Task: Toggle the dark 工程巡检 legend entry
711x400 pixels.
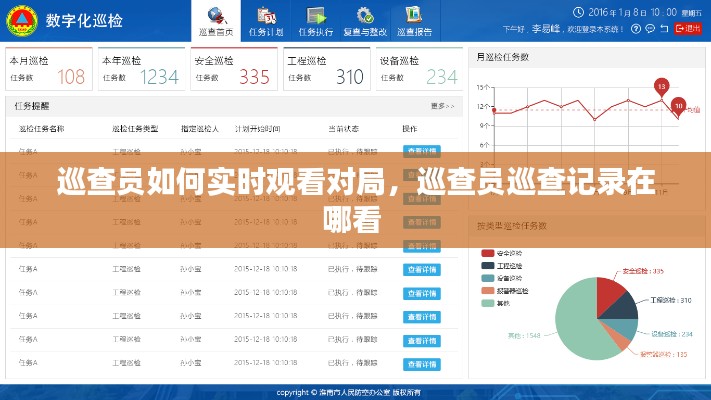Action: pyautogui.click(x=488, y=266)
